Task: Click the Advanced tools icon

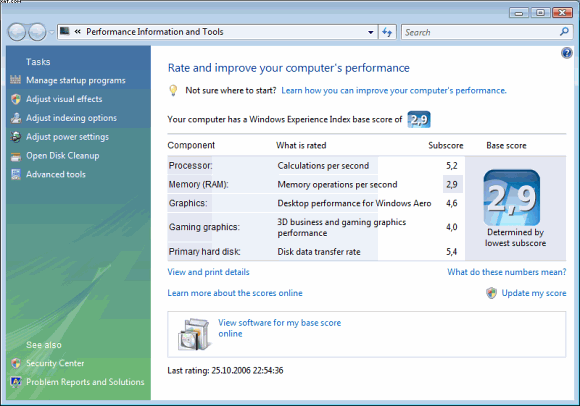Action: (x=16, y=174)
